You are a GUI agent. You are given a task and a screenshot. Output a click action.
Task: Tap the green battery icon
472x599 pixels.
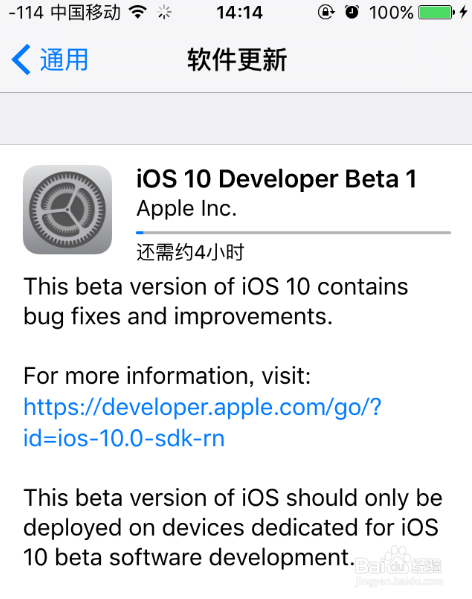436,12
